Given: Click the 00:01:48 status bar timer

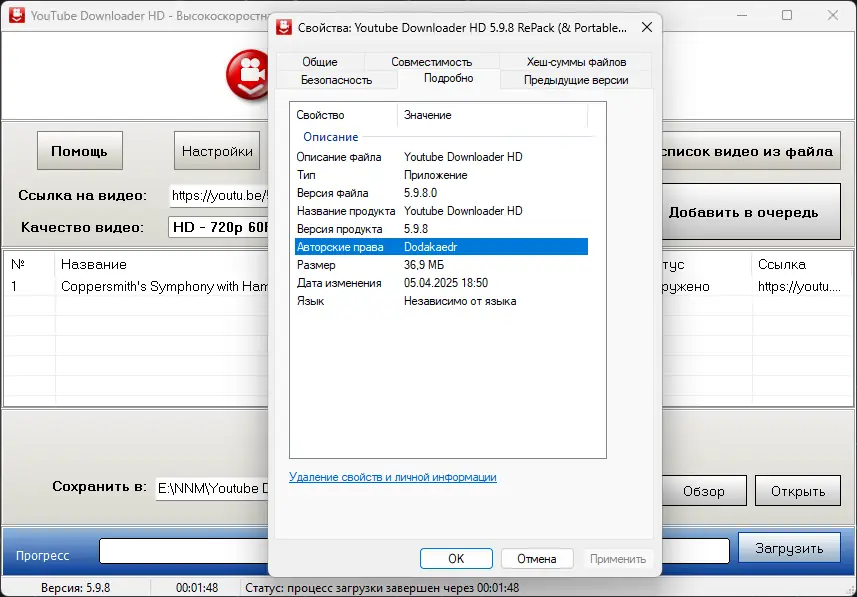Looking at the screenshot, I should click(x=197, y=588).
